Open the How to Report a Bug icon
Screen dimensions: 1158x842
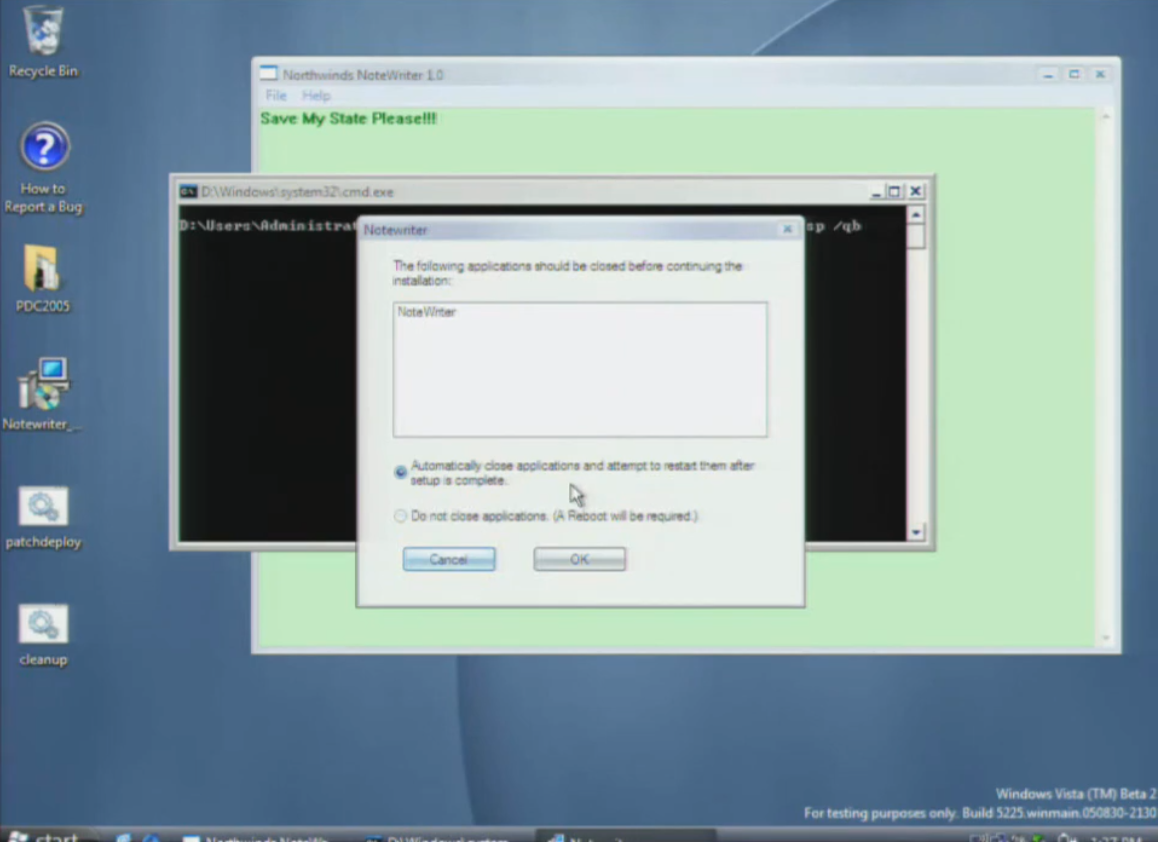pyautogui.click(x=44, y=168)
